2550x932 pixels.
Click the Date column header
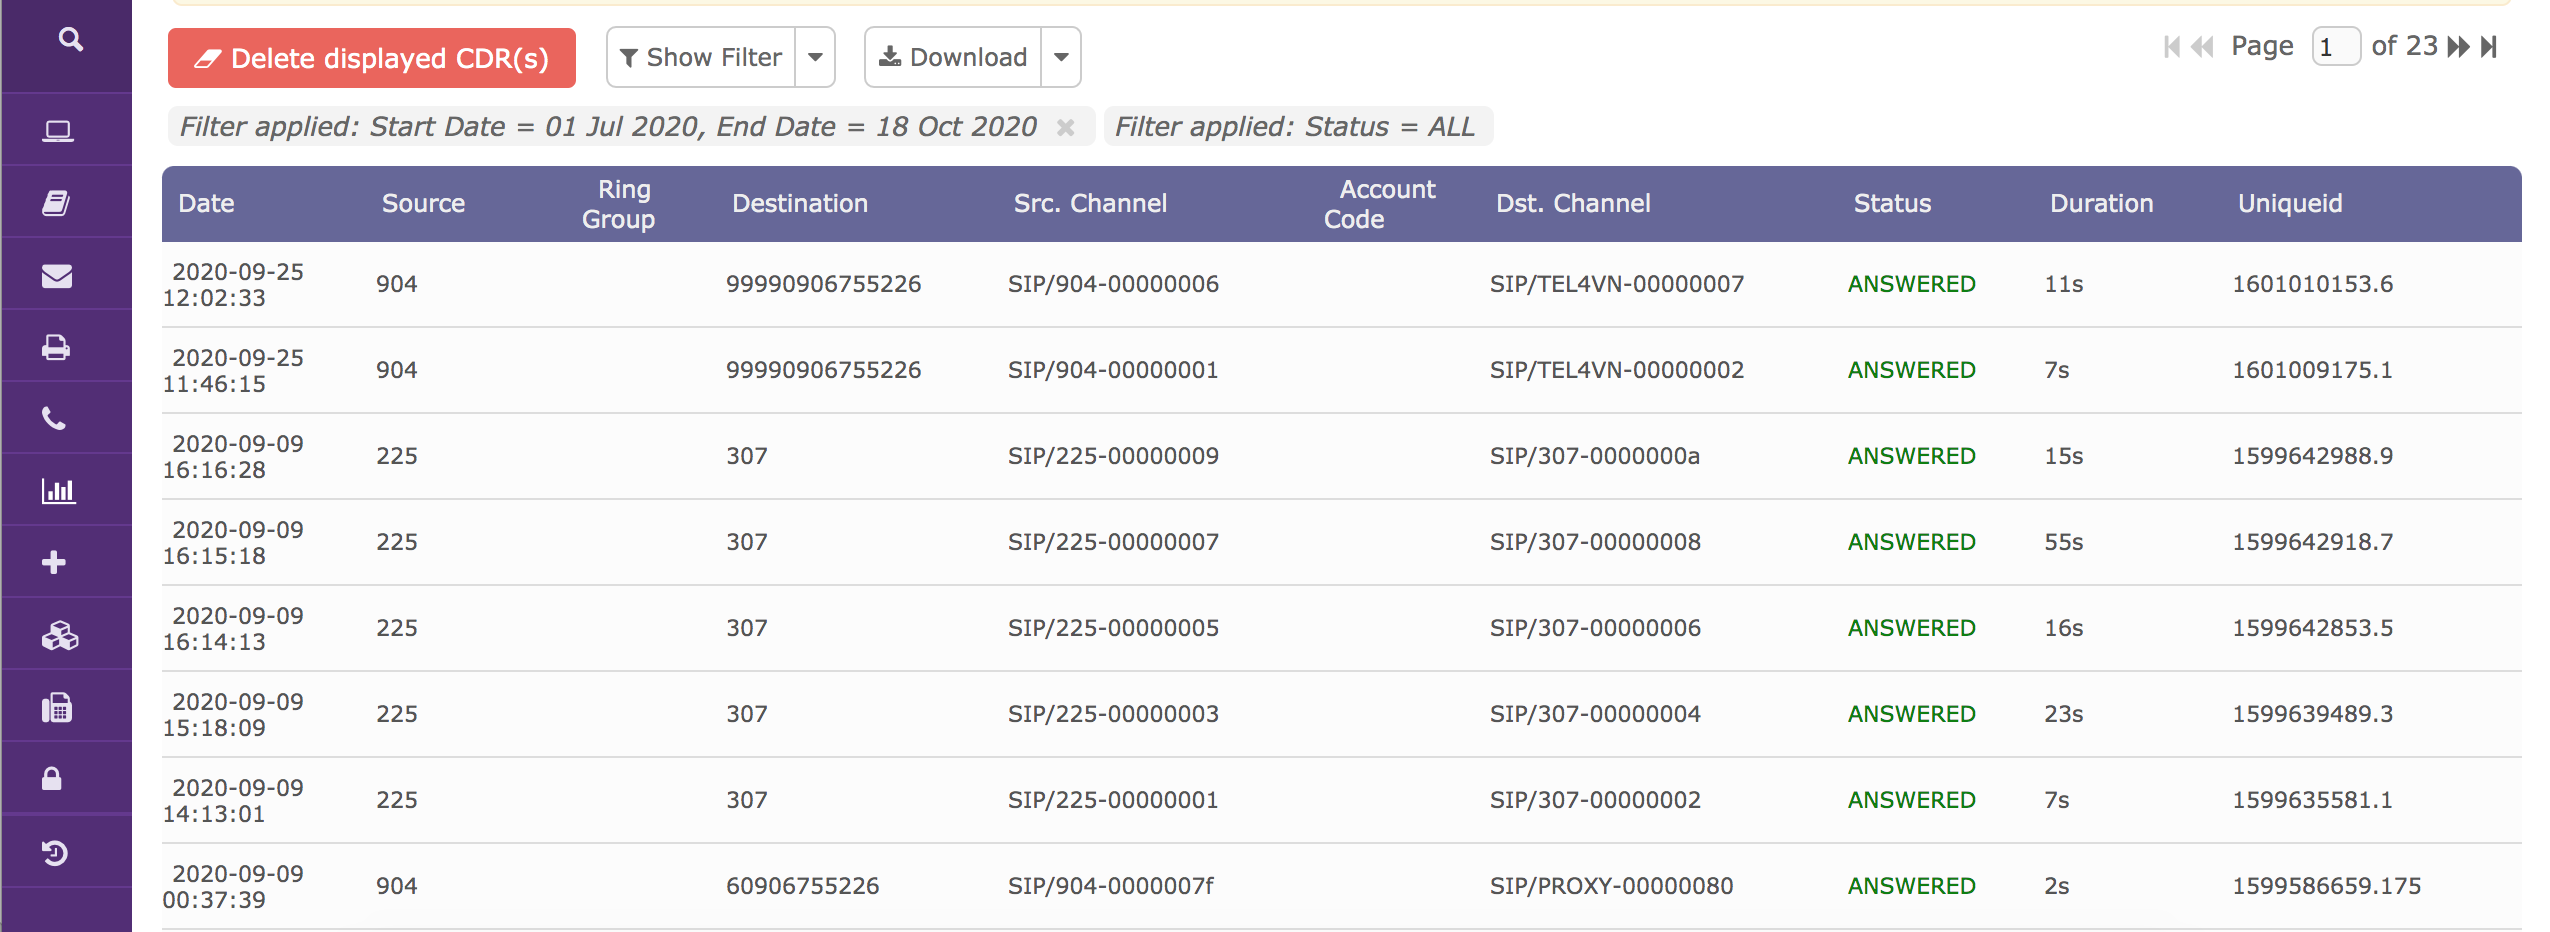click(206, 204)
